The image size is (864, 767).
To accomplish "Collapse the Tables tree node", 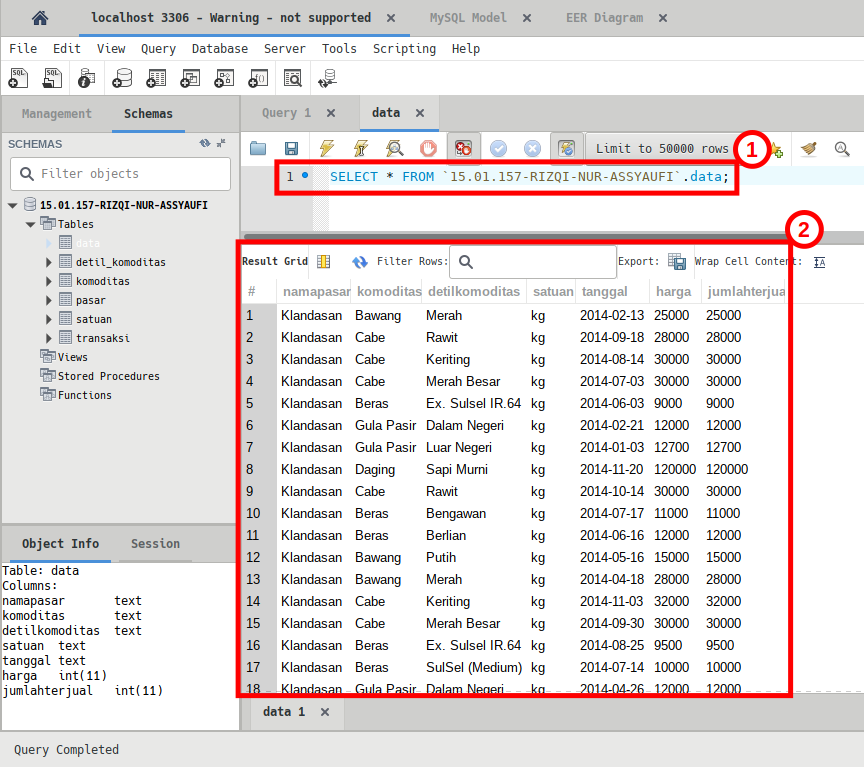I will 30,224.
